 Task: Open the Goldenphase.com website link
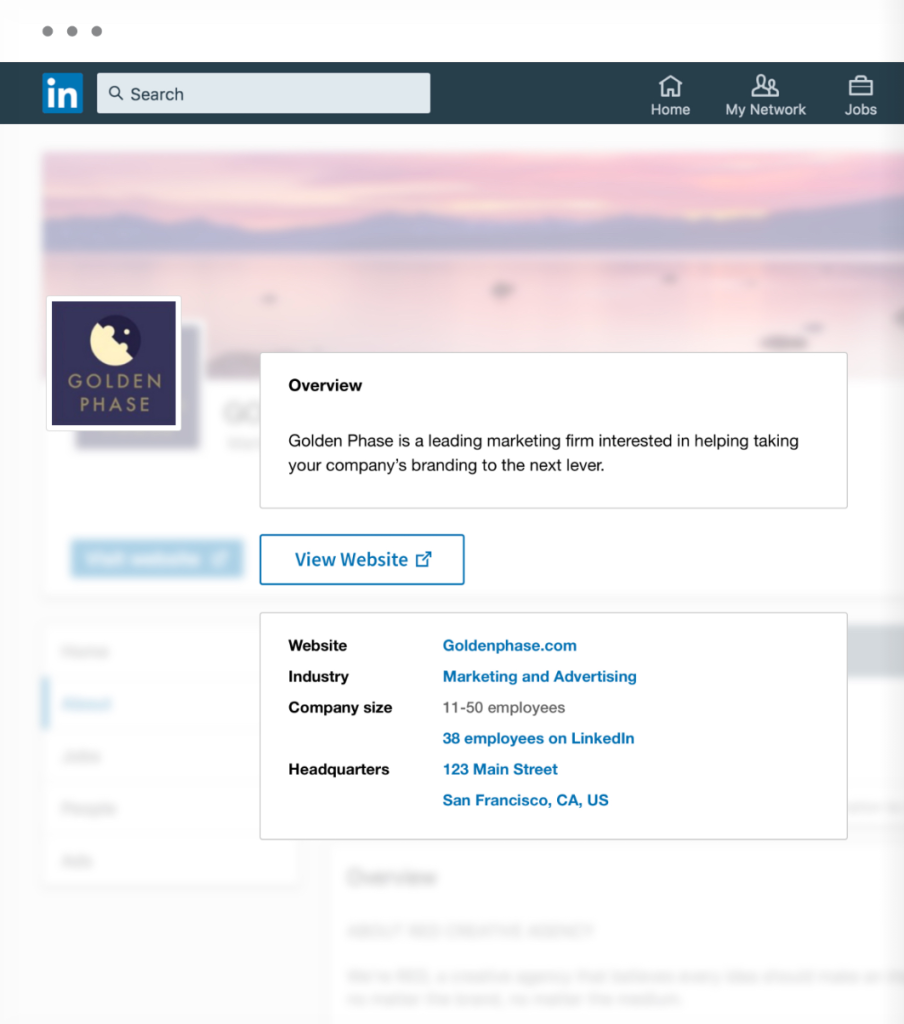coord(509,646)
